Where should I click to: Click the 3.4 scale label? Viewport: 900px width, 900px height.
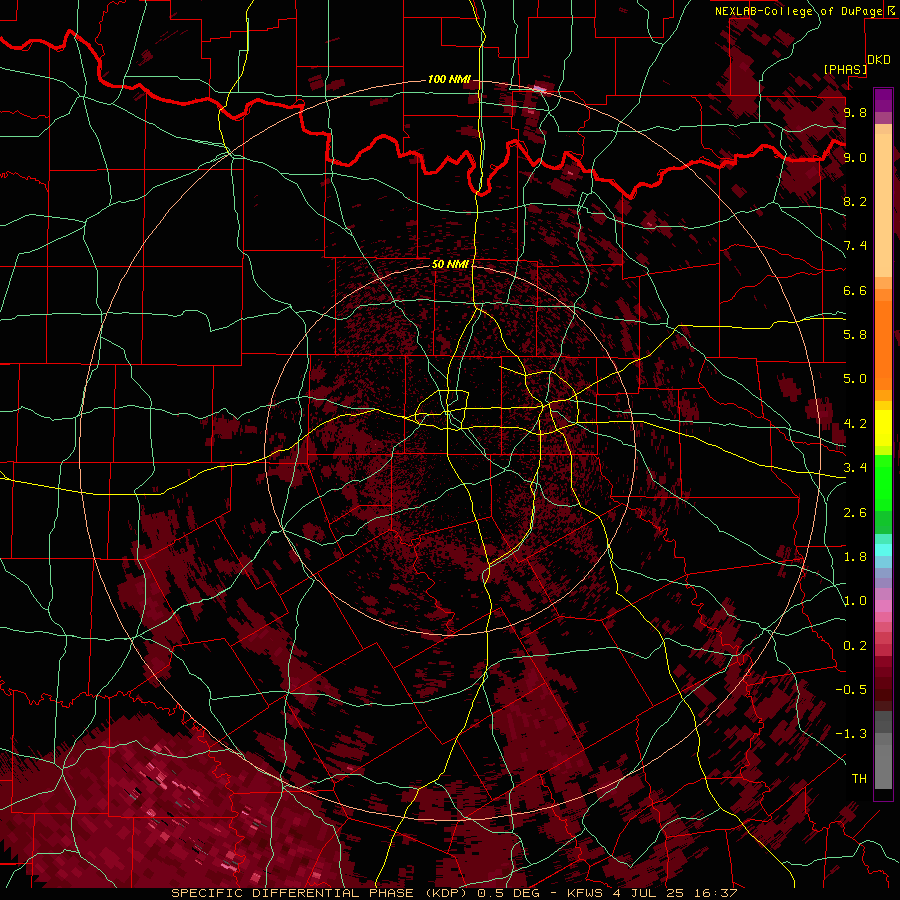coord(855,468)
